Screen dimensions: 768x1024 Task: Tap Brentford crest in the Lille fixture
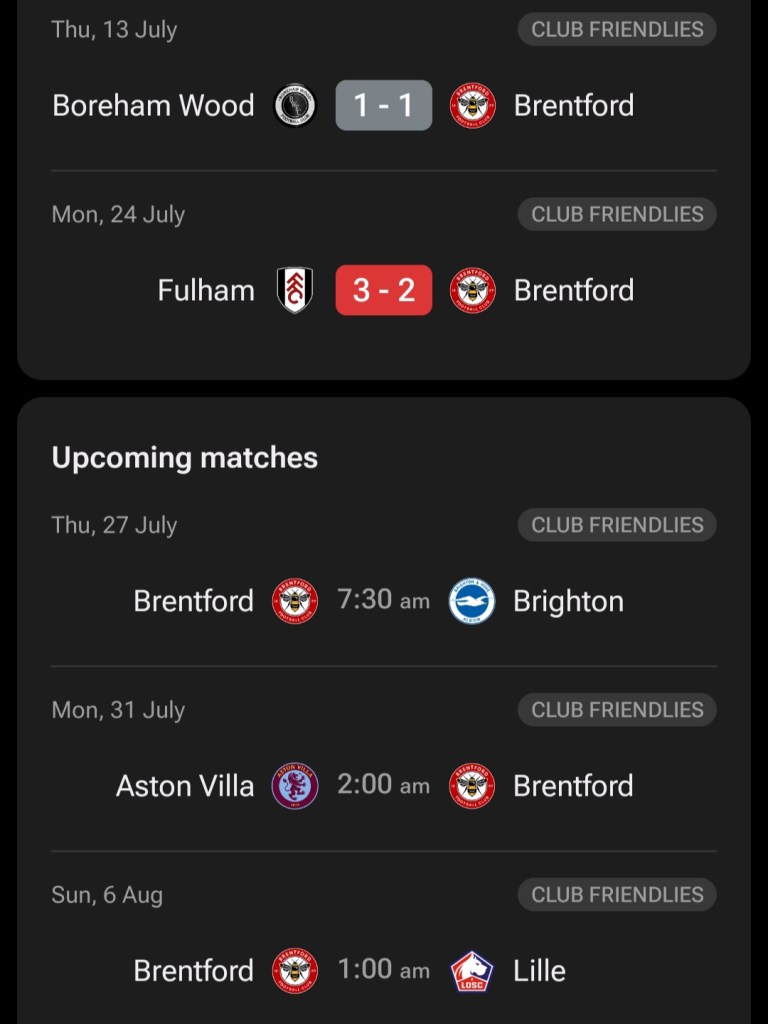[x=295, y=971]
